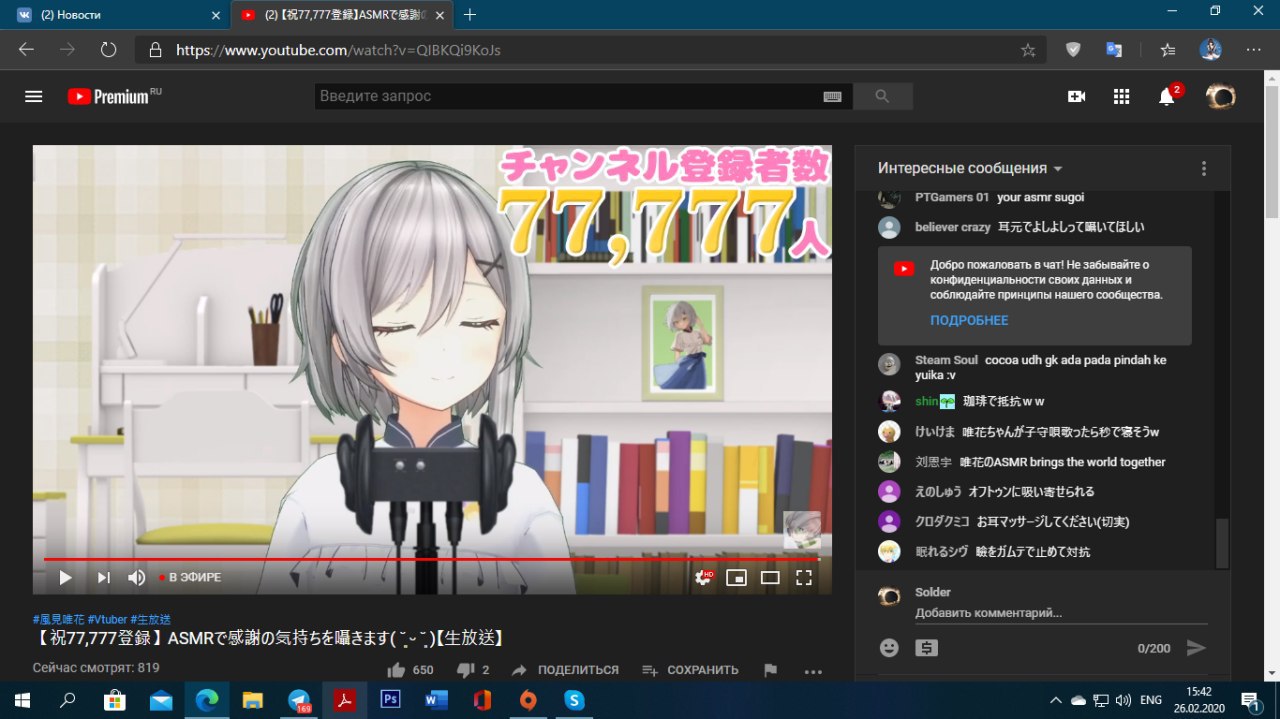Viewport: 1280px width, 719px height.
Task: Mute the video volume
Action: click(137, 577)
